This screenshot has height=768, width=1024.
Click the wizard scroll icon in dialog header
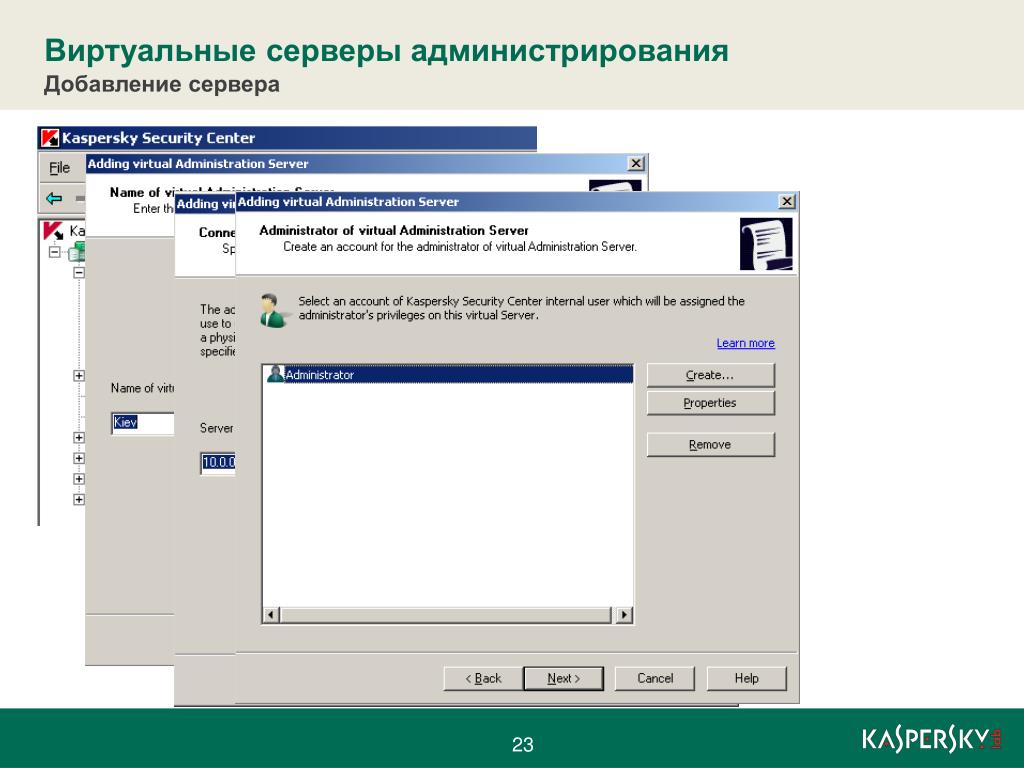[x=766, y=244]
